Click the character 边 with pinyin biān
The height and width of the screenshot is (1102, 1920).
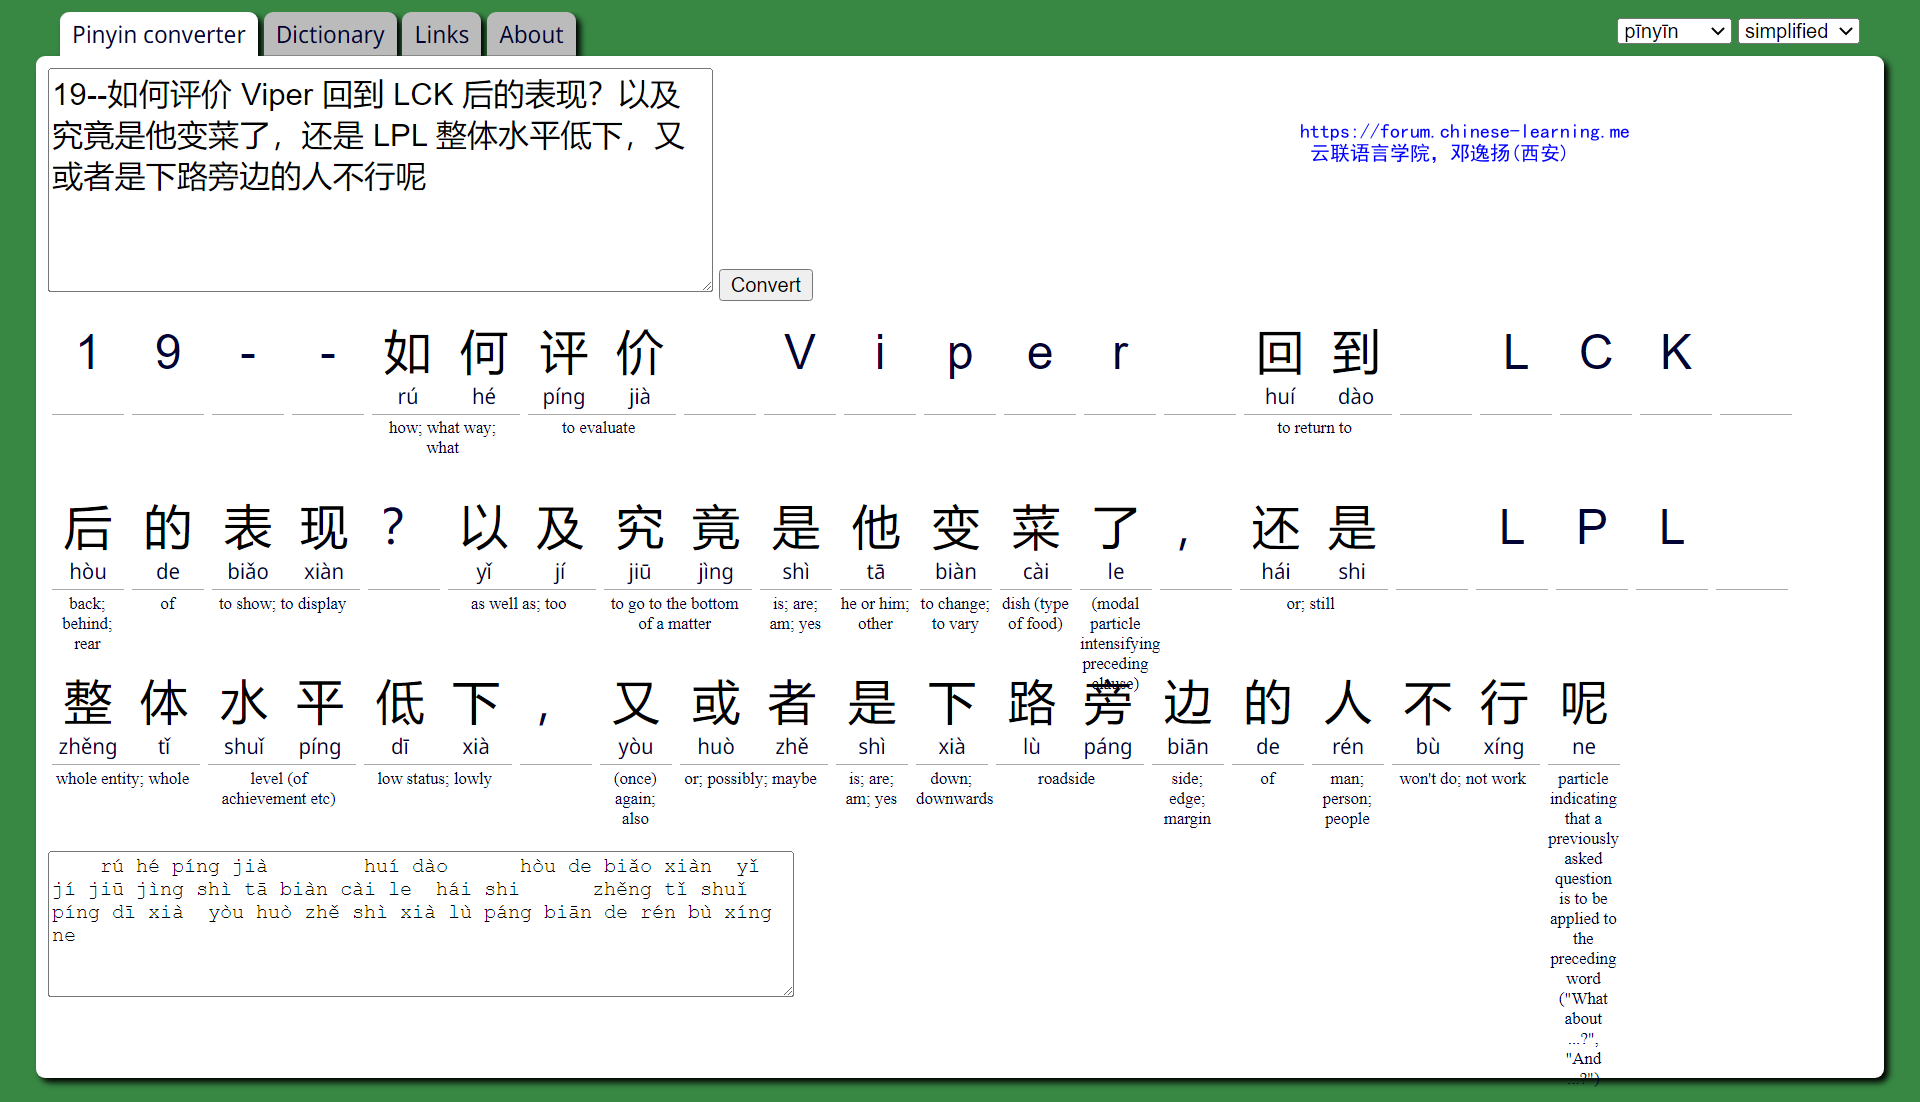pyautogui.click(x=1188, y=703)
